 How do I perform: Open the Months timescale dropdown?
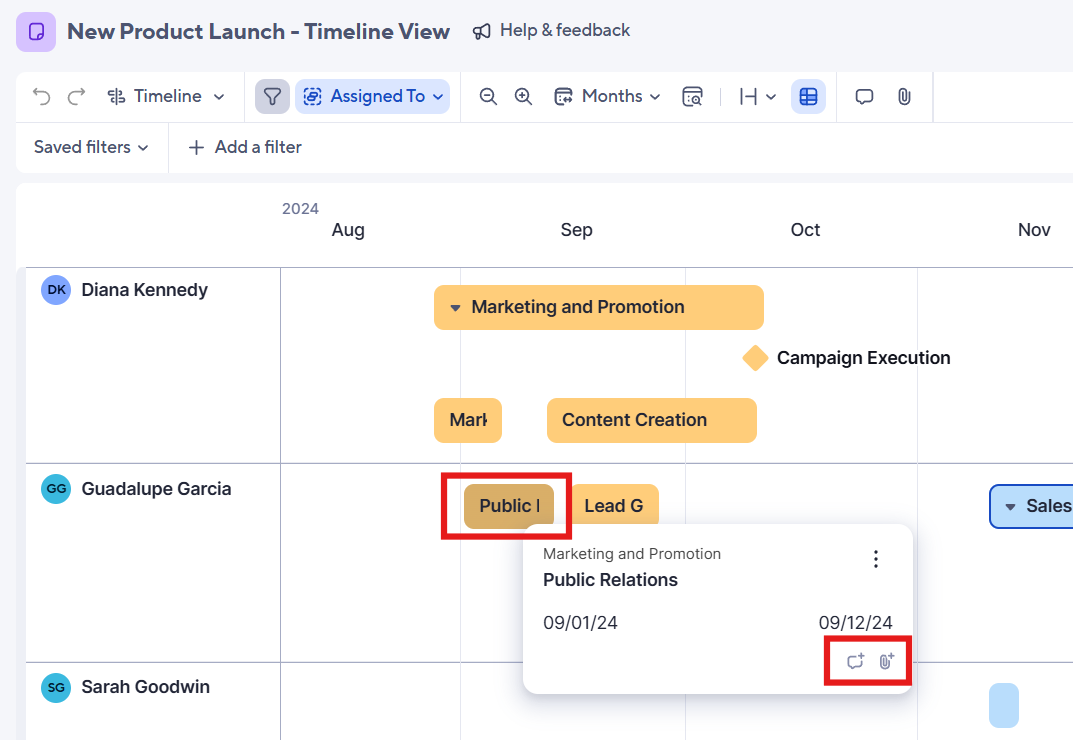608,96
